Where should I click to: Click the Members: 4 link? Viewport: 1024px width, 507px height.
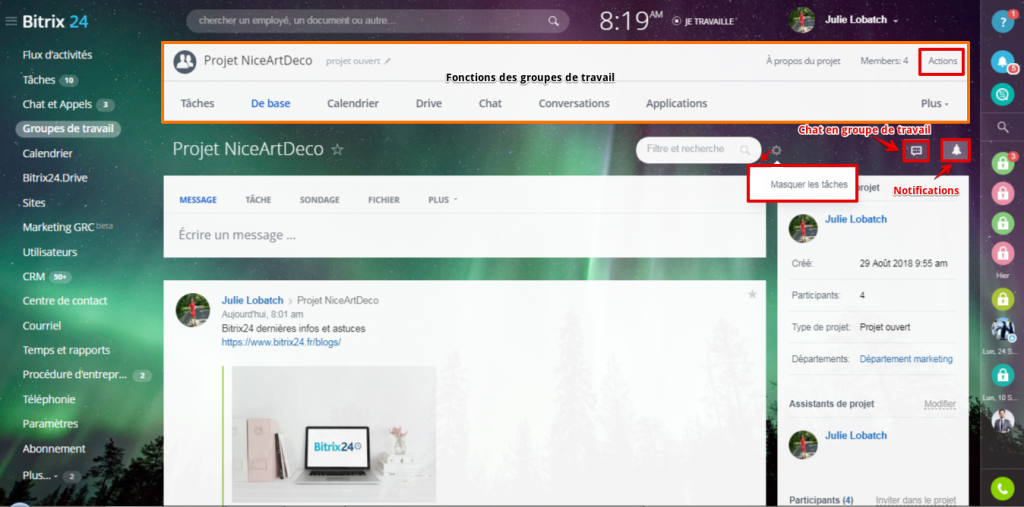pyautogui.click(x=884, y=61)
